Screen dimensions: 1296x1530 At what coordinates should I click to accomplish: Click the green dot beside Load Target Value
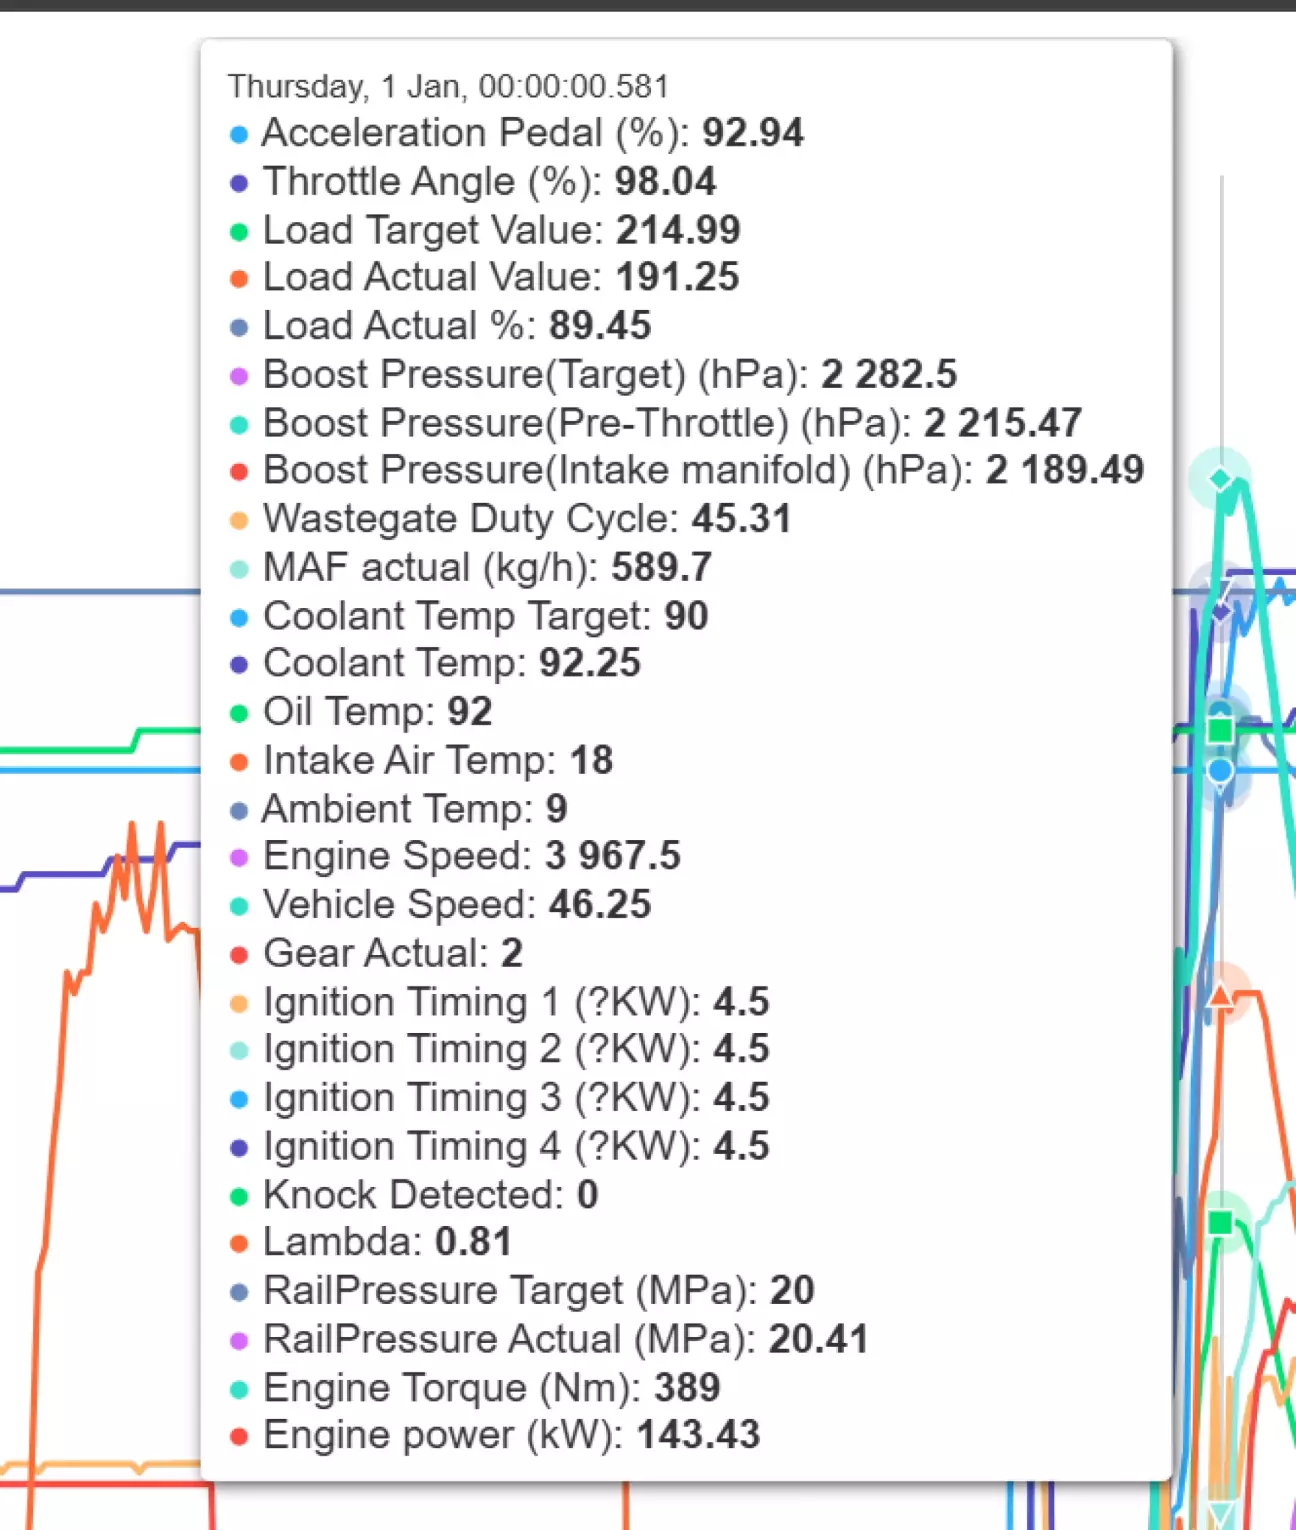point(239,232)
